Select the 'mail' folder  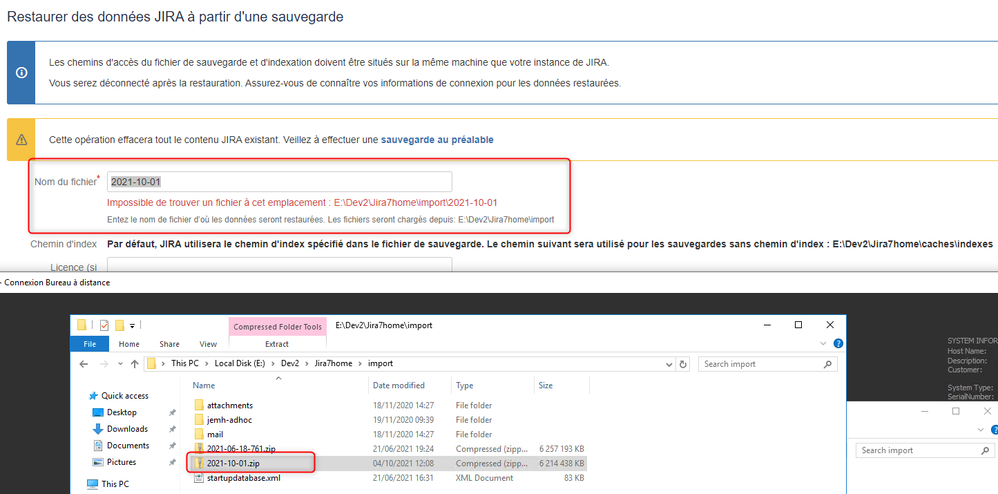coord(215,434)
